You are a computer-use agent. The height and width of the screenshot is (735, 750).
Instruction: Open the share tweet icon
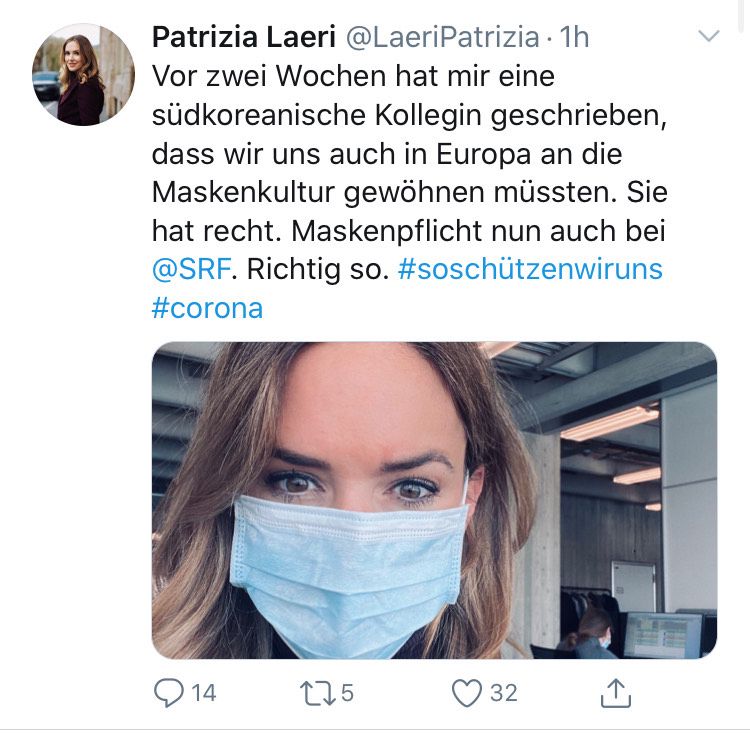click(x=616, y=693)
